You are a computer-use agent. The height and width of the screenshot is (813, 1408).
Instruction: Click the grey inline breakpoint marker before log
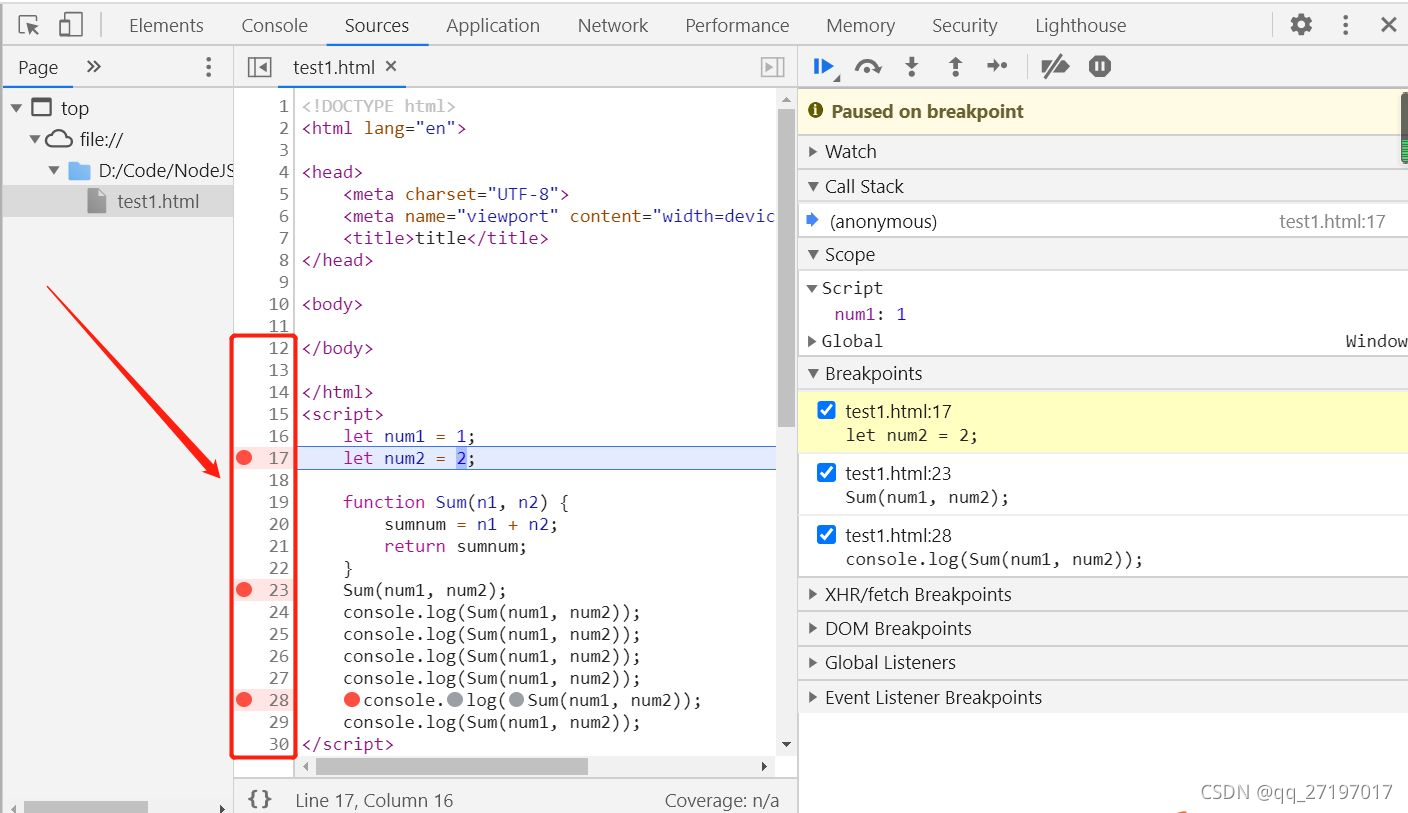(x=455, y=700)
